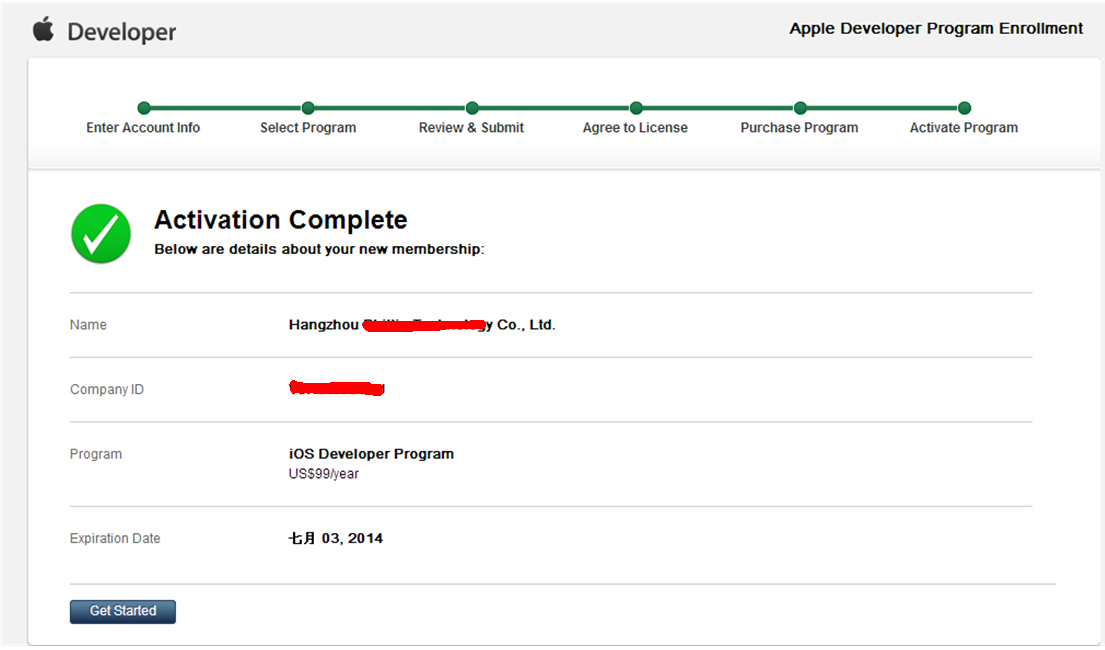Screen dimensions: 1105x650
Task: Select the Purchase Program step
Action: point(799,128)
